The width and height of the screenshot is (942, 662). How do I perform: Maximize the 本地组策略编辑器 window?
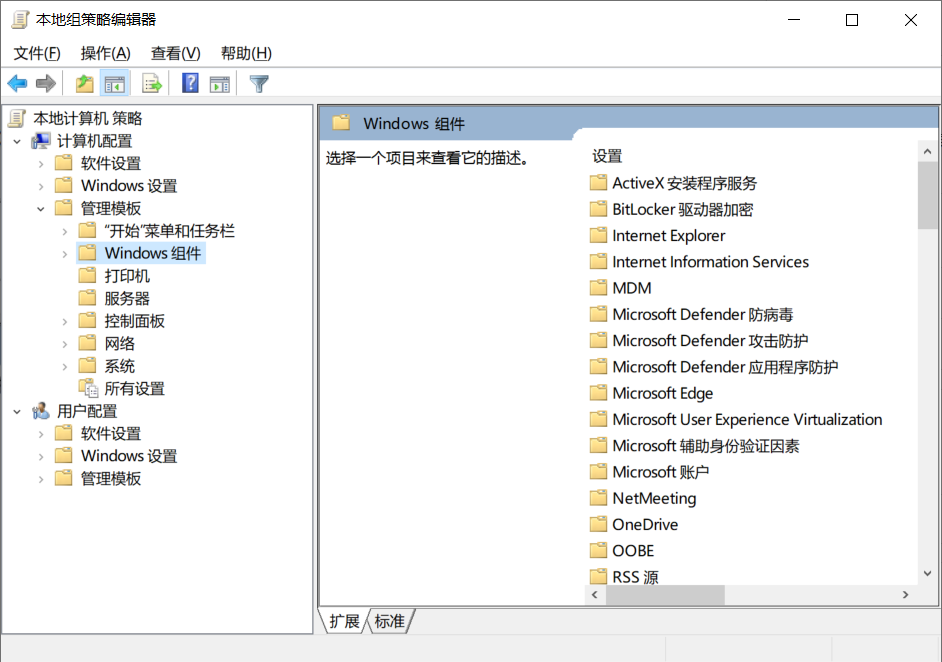click(x=852, y=20)
